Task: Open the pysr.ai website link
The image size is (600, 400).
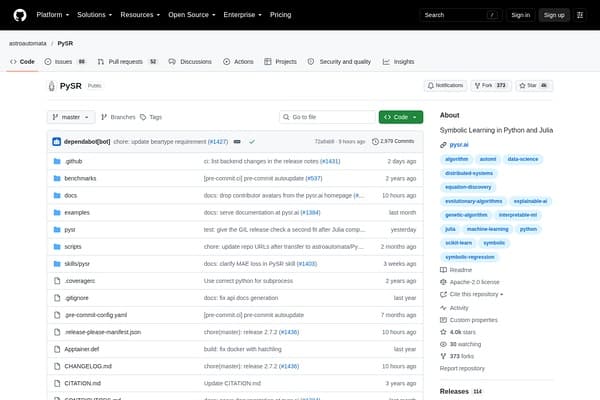Action: pos(459,145)
